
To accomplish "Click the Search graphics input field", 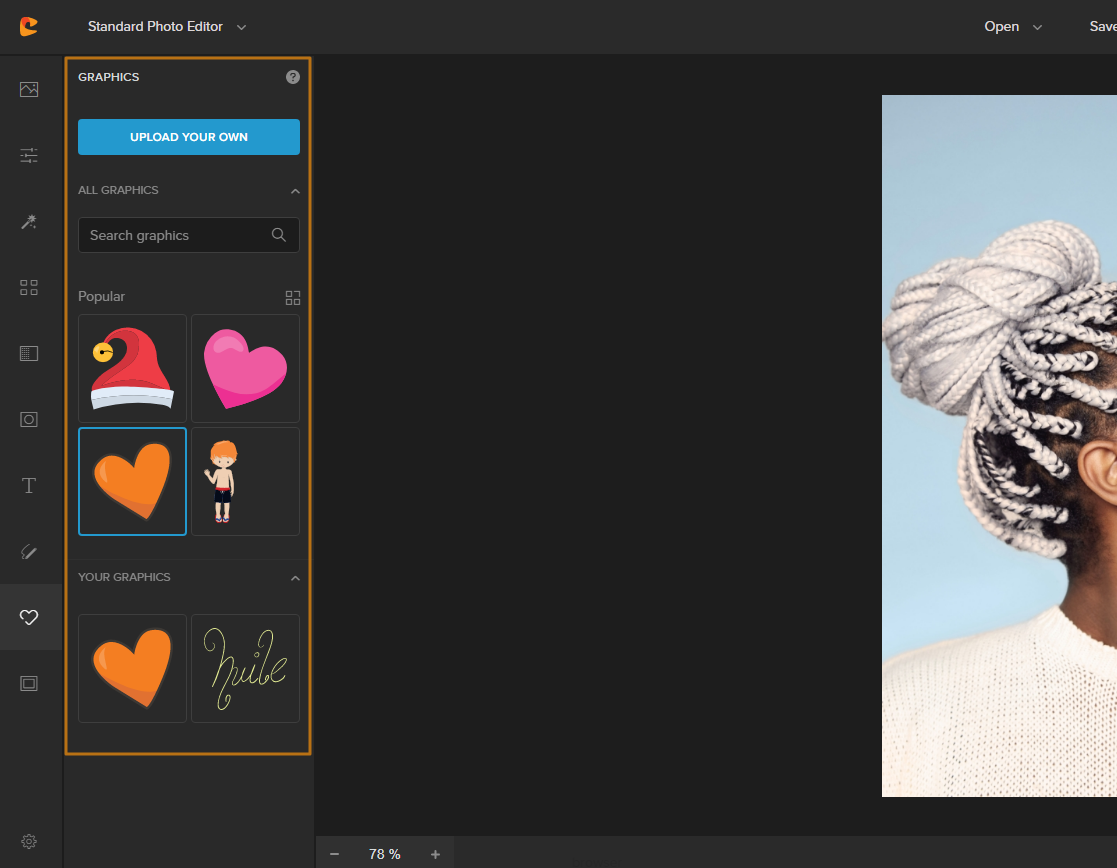I will click(175, 235).
